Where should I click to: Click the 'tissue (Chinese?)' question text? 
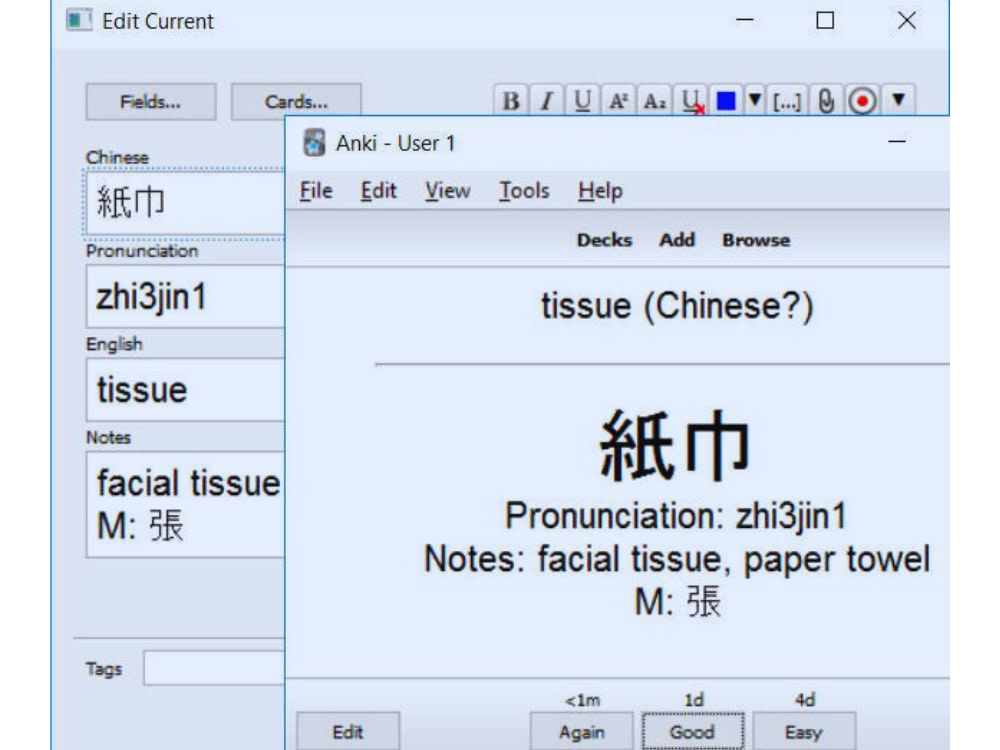(677, 307)
